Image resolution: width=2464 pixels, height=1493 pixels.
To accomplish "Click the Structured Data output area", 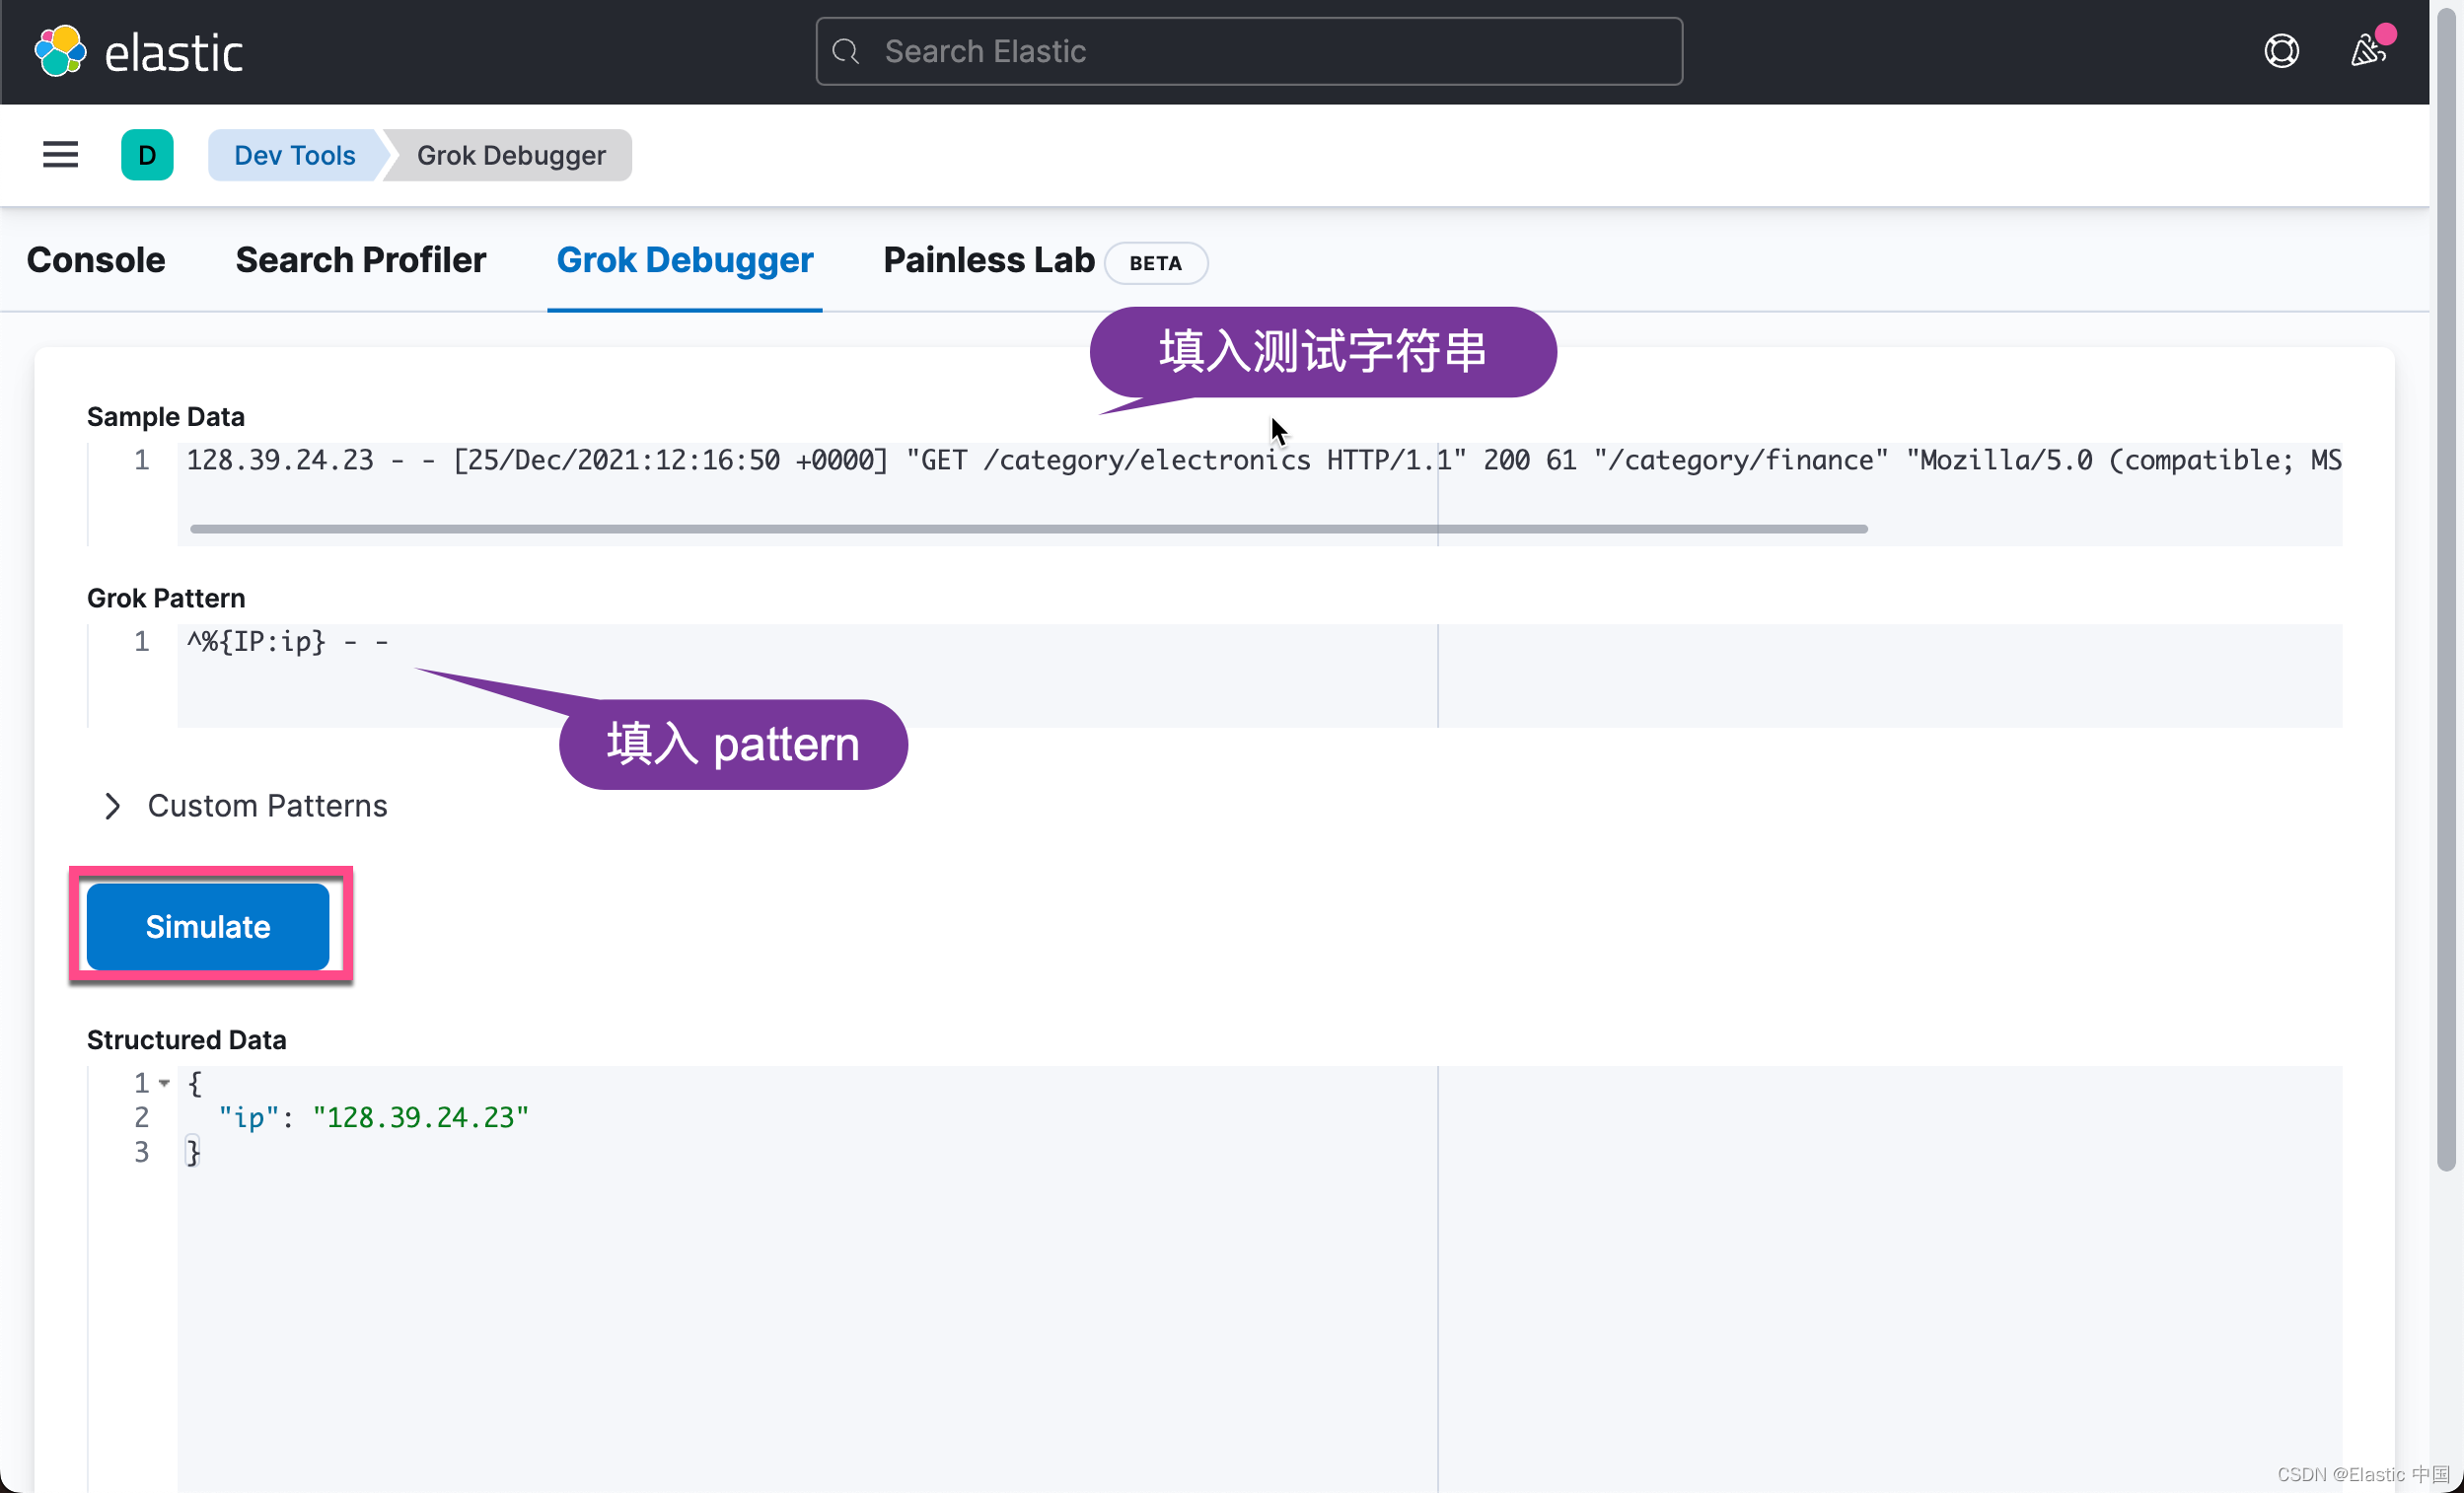I will click(800, 1250).
